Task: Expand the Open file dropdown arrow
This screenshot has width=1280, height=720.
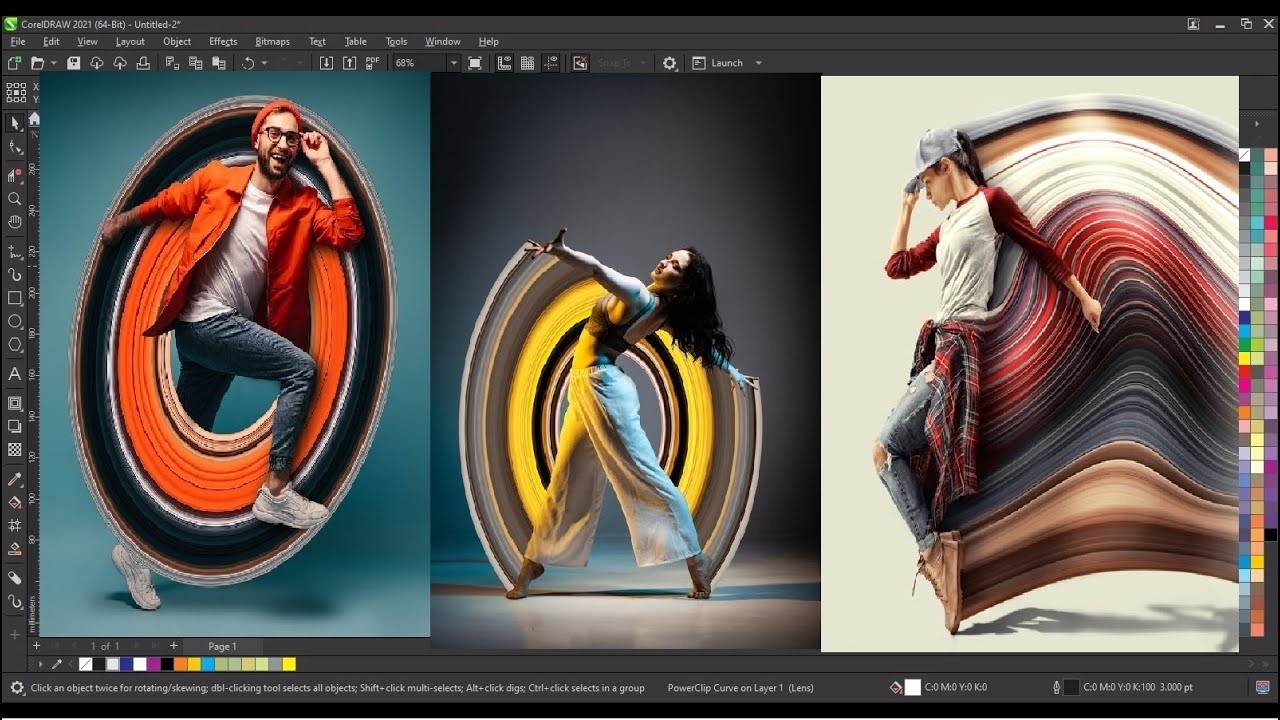Action: click(x=52, y=63)
